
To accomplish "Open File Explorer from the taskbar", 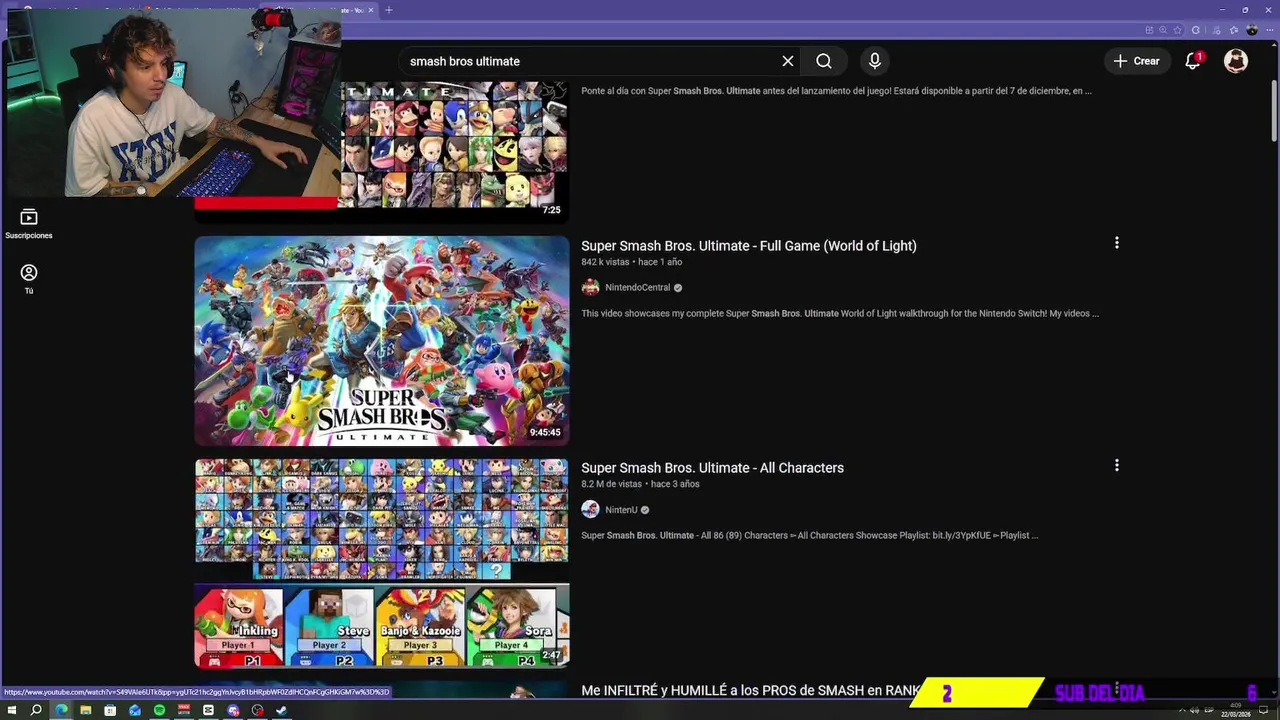I will click(86, 710).
